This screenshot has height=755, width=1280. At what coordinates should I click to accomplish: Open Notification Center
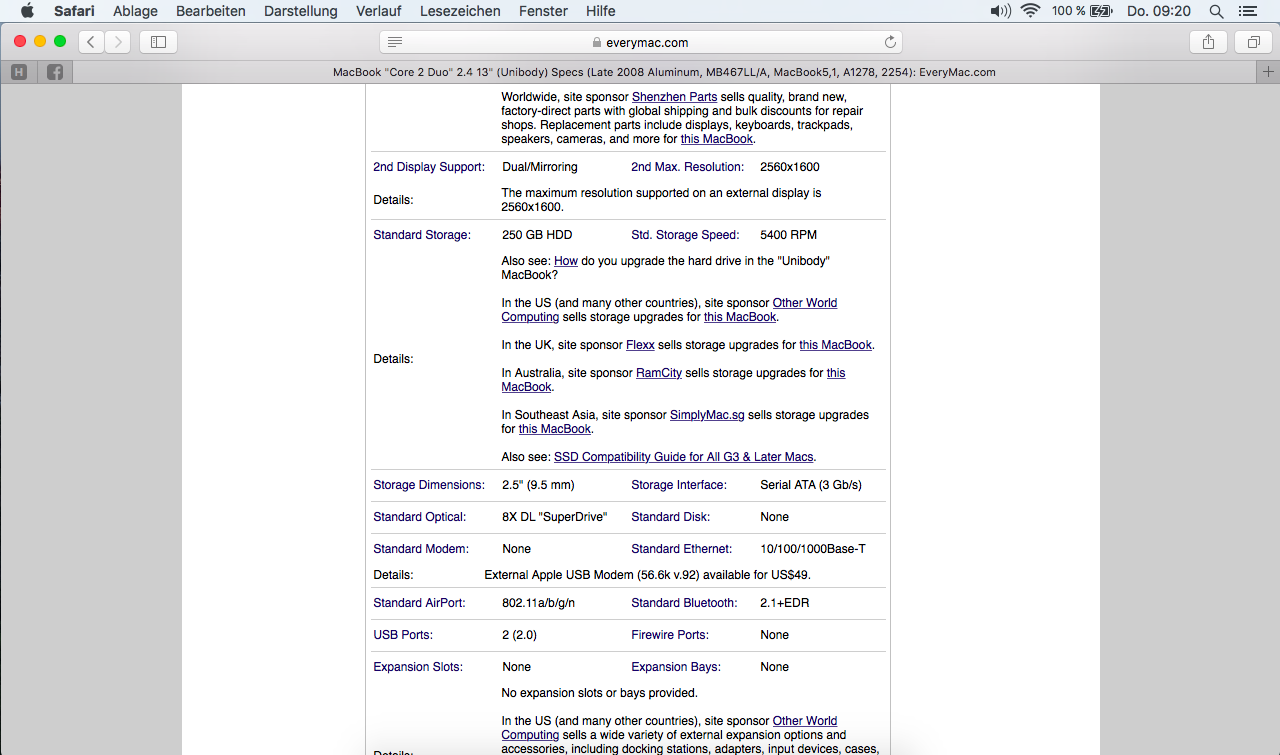[1247, 11]
